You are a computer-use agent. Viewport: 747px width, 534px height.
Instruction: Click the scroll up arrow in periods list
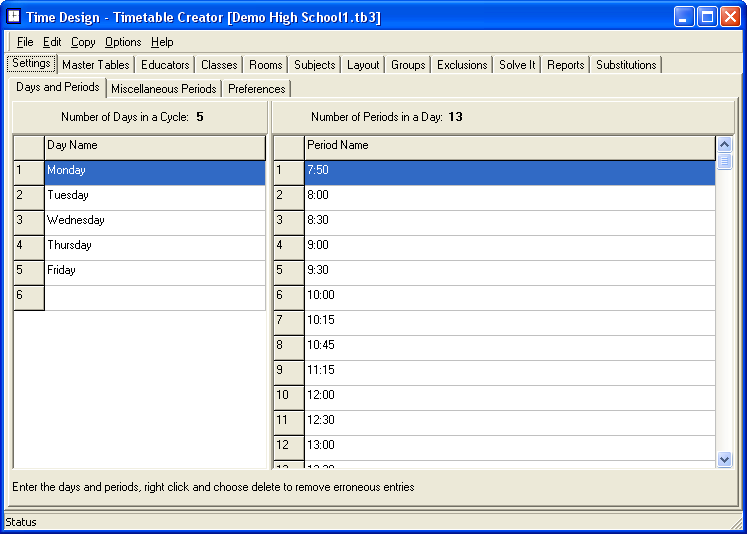tap(725, 145)
